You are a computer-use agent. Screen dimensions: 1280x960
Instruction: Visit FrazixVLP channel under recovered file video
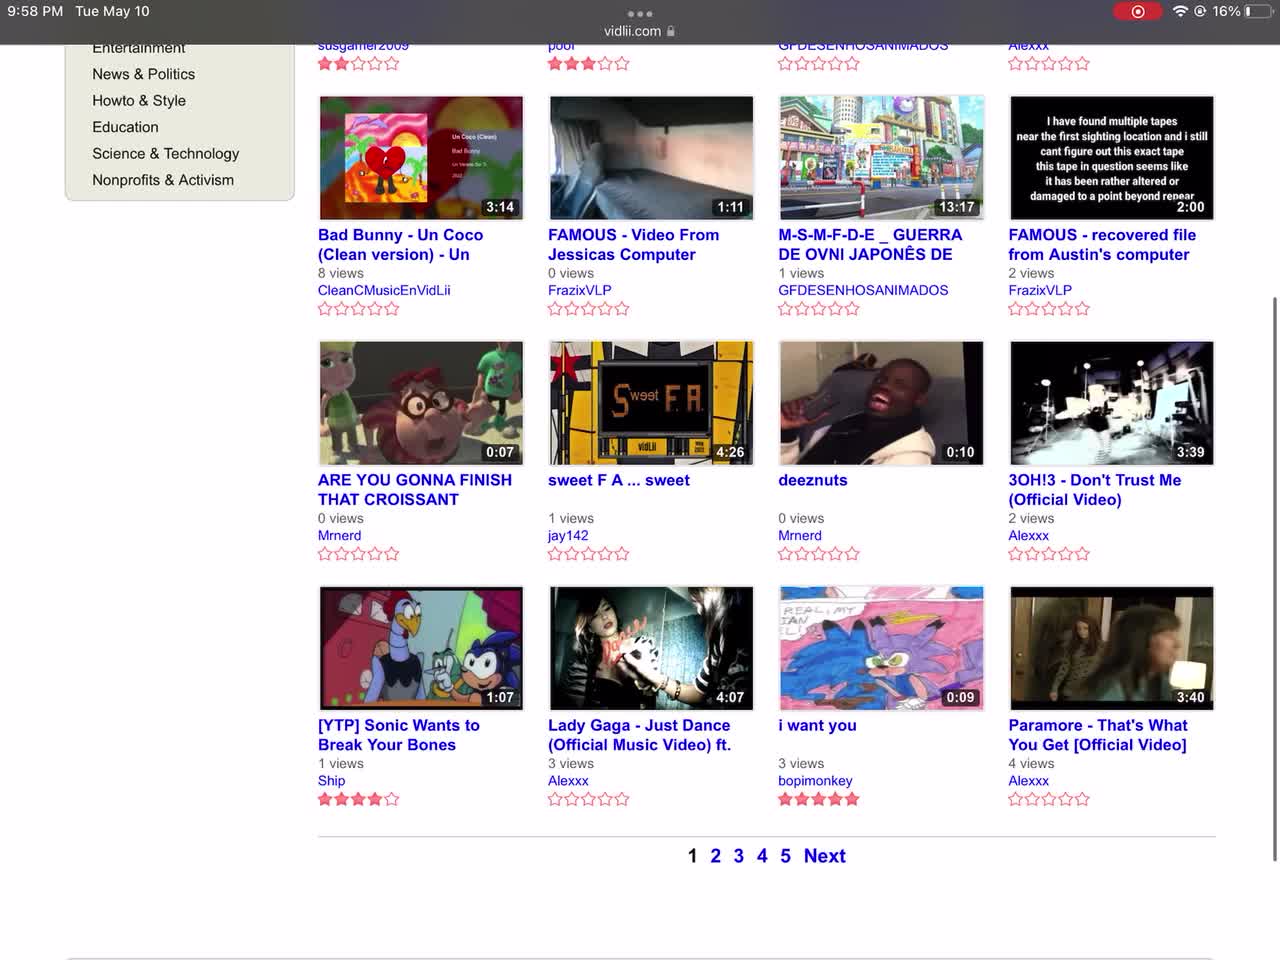[1040, 290]
